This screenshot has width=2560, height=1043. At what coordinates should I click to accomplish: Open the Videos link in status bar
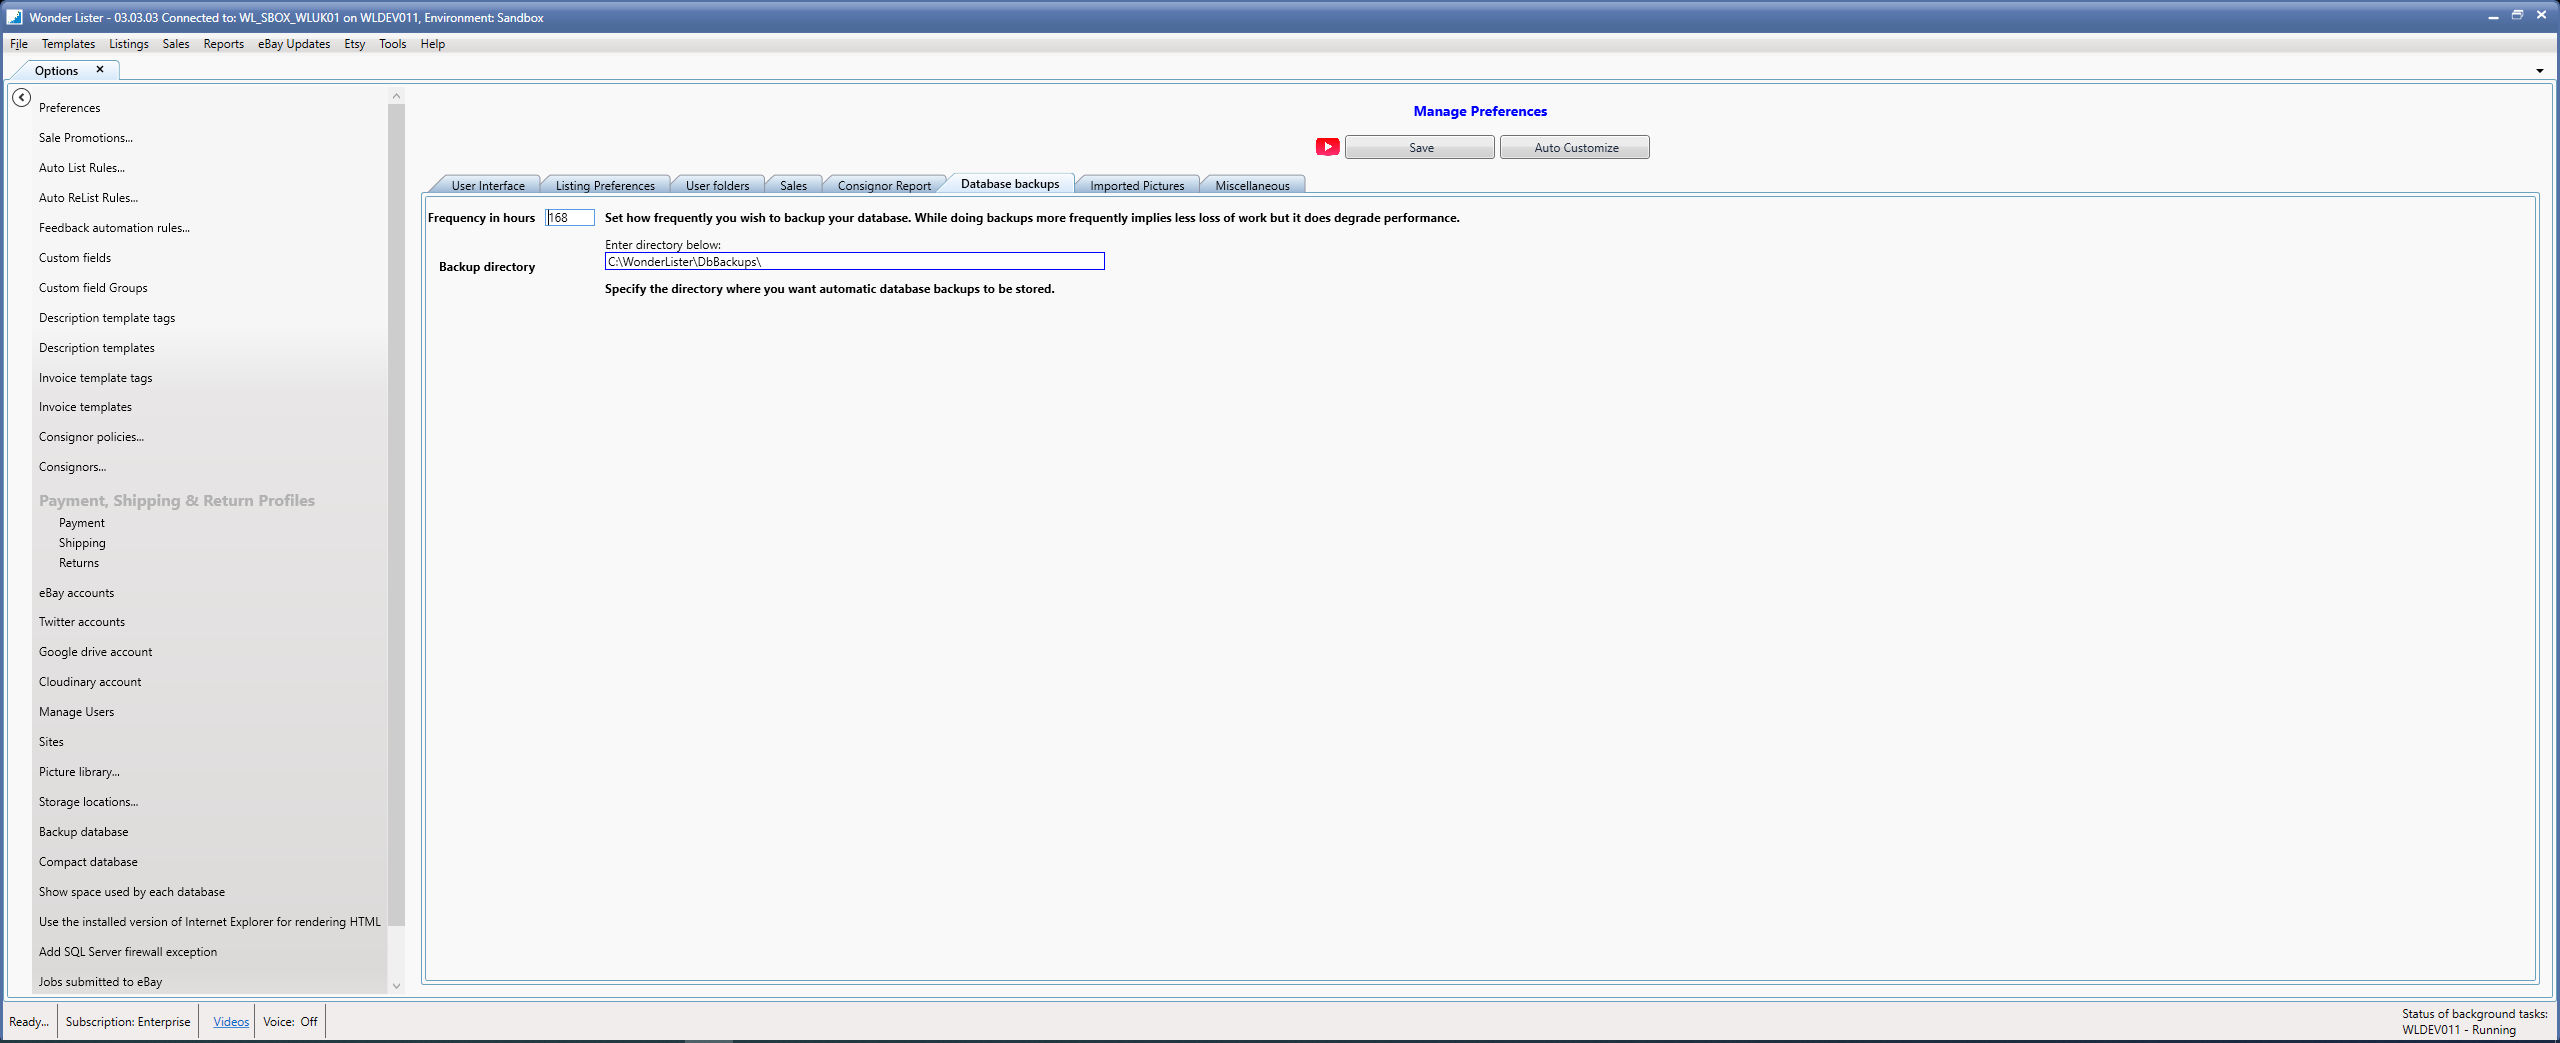(x=231, y=1022)
